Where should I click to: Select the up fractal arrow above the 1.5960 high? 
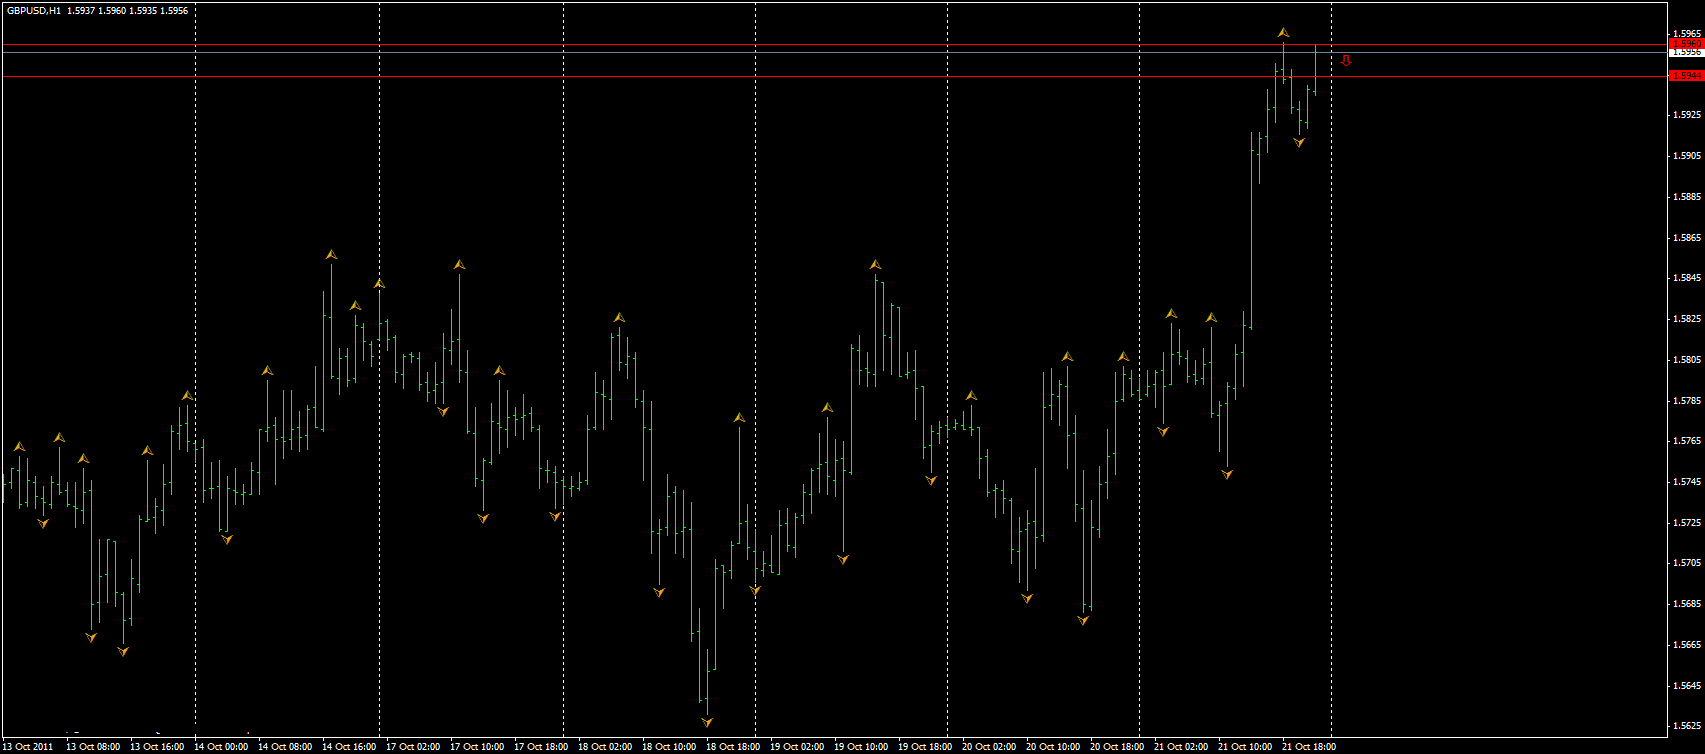[x=1283, y=33]
